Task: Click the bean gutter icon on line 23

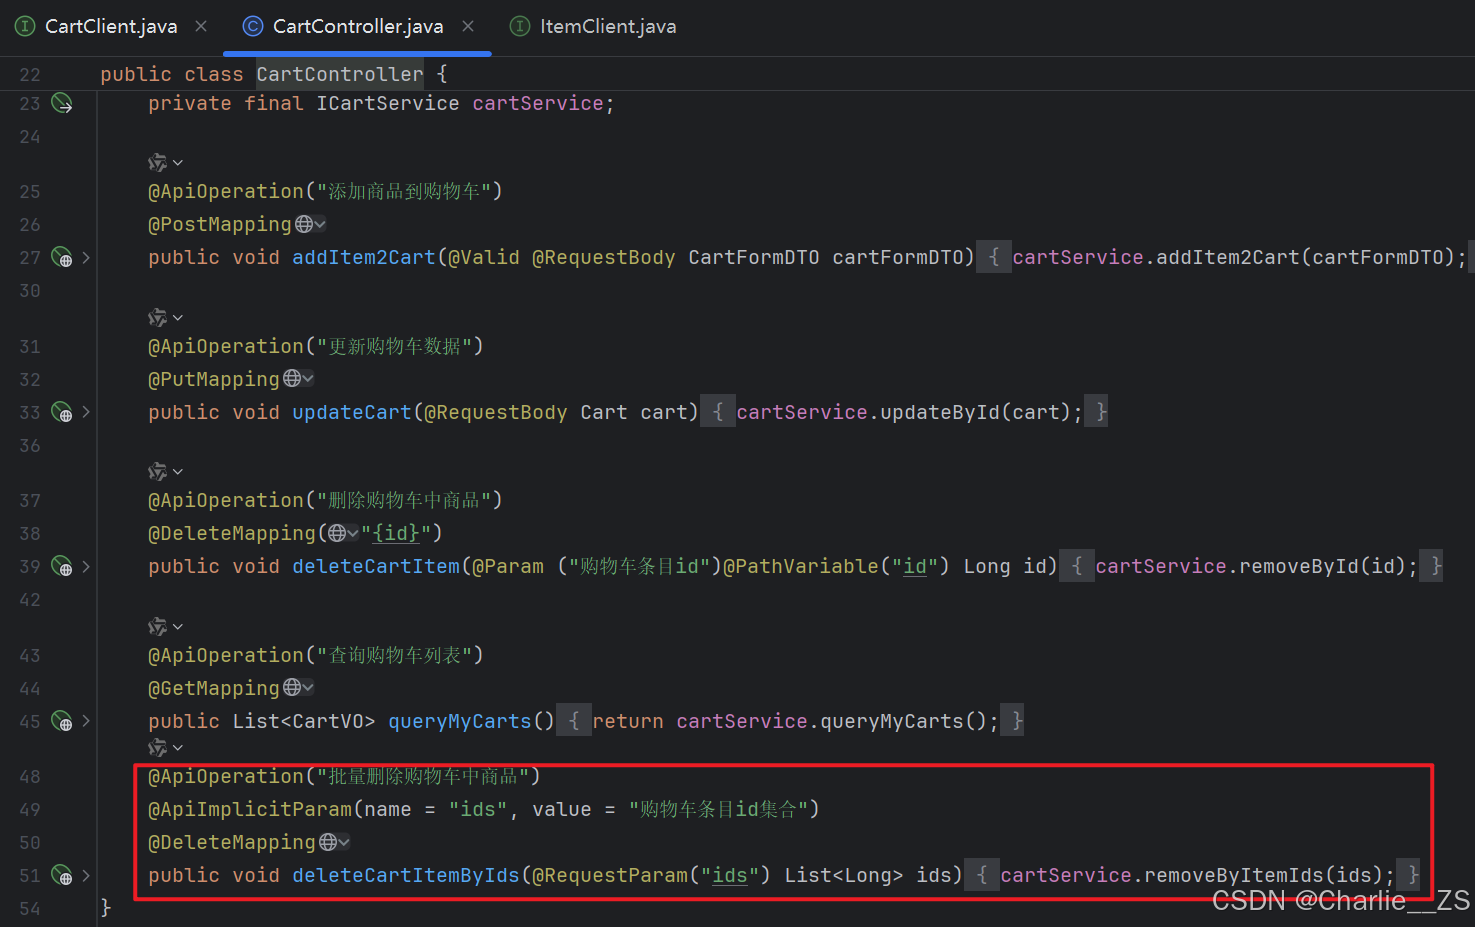Action: 62,103
